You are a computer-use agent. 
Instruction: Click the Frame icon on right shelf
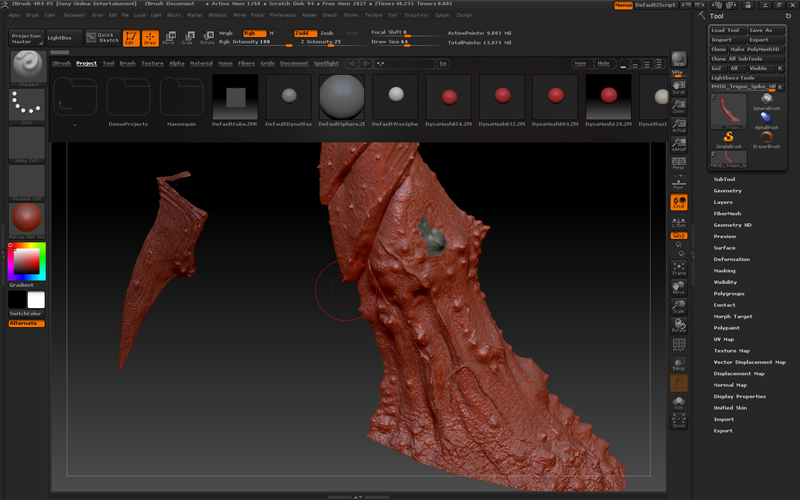[x=679, y=268]
